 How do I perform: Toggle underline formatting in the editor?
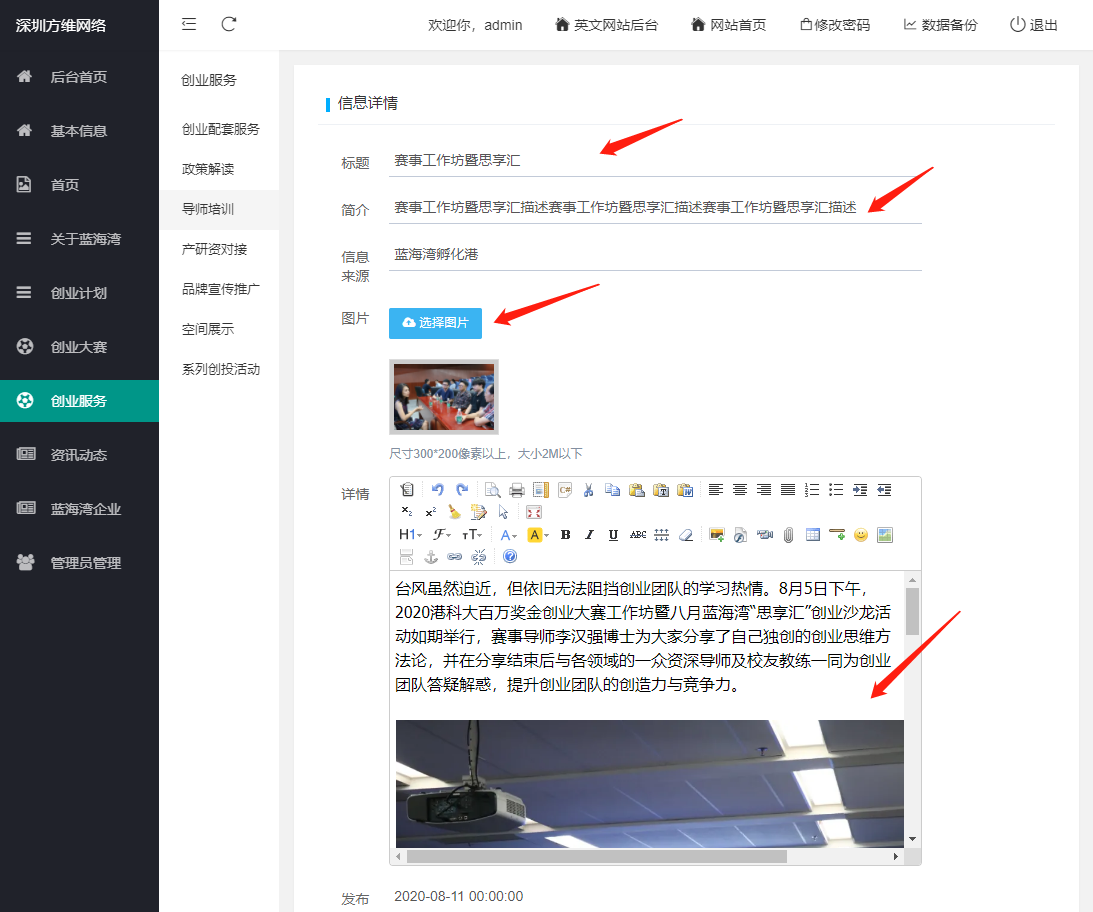tap(613, 535)
